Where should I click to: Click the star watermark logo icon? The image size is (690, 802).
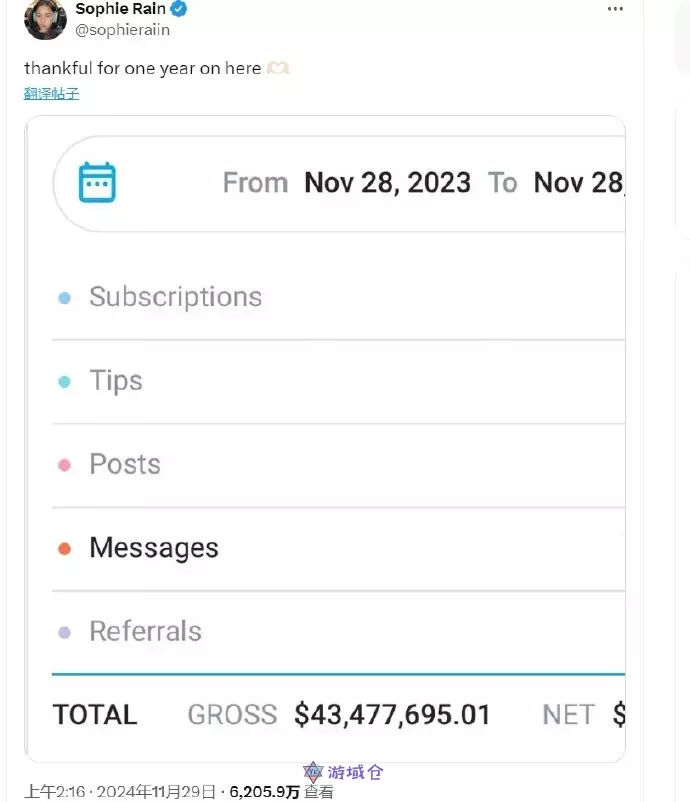click(314, 773)
